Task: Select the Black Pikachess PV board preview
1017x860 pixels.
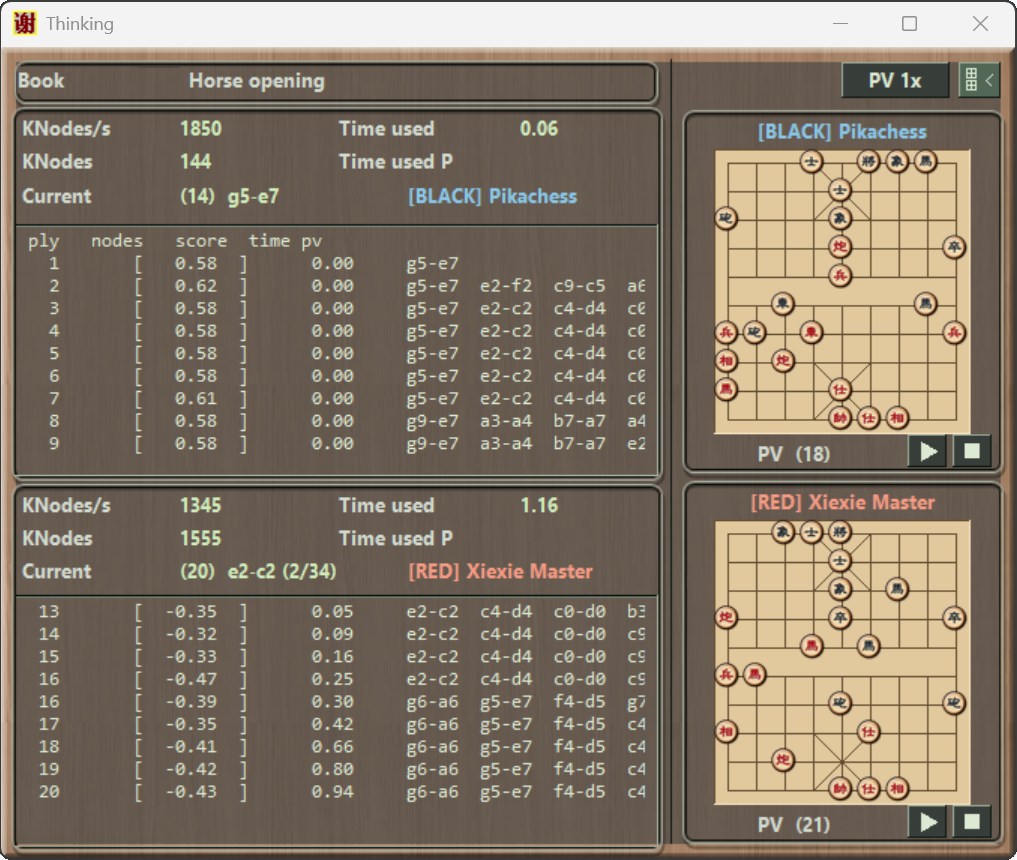Action: tap(842, 291)
